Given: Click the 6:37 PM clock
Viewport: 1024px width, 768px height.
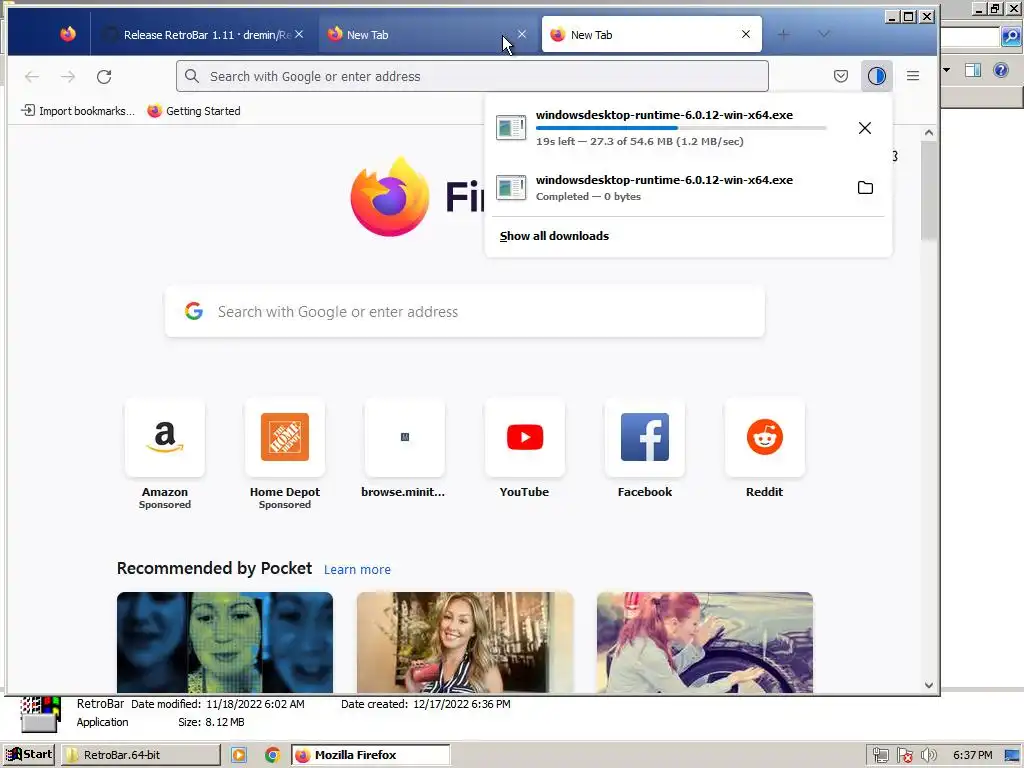Looking at the screenshot, I should [x=972, y=756].
